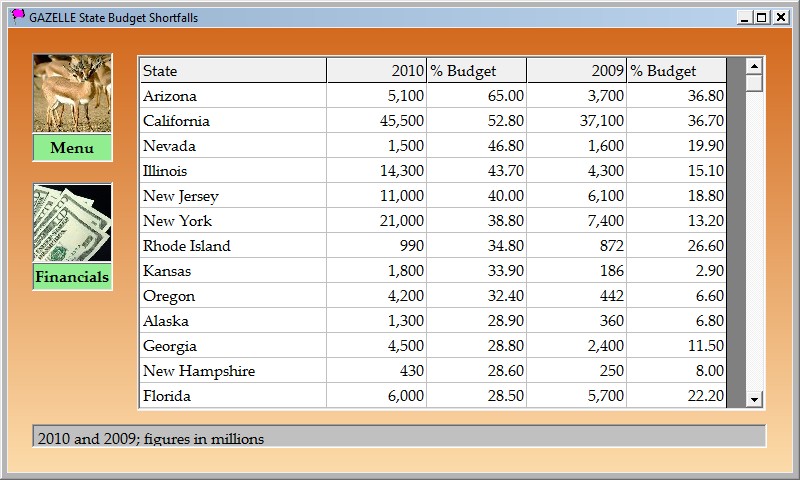Click the gazelle image icon
The width and height of the screenshot is (800, 480).
tap(72, 94)
